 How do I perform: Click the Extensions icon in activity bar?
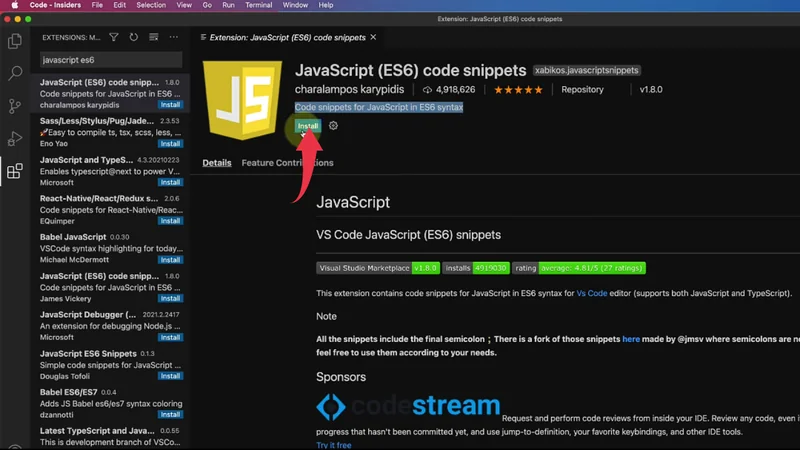click(15, 172)
